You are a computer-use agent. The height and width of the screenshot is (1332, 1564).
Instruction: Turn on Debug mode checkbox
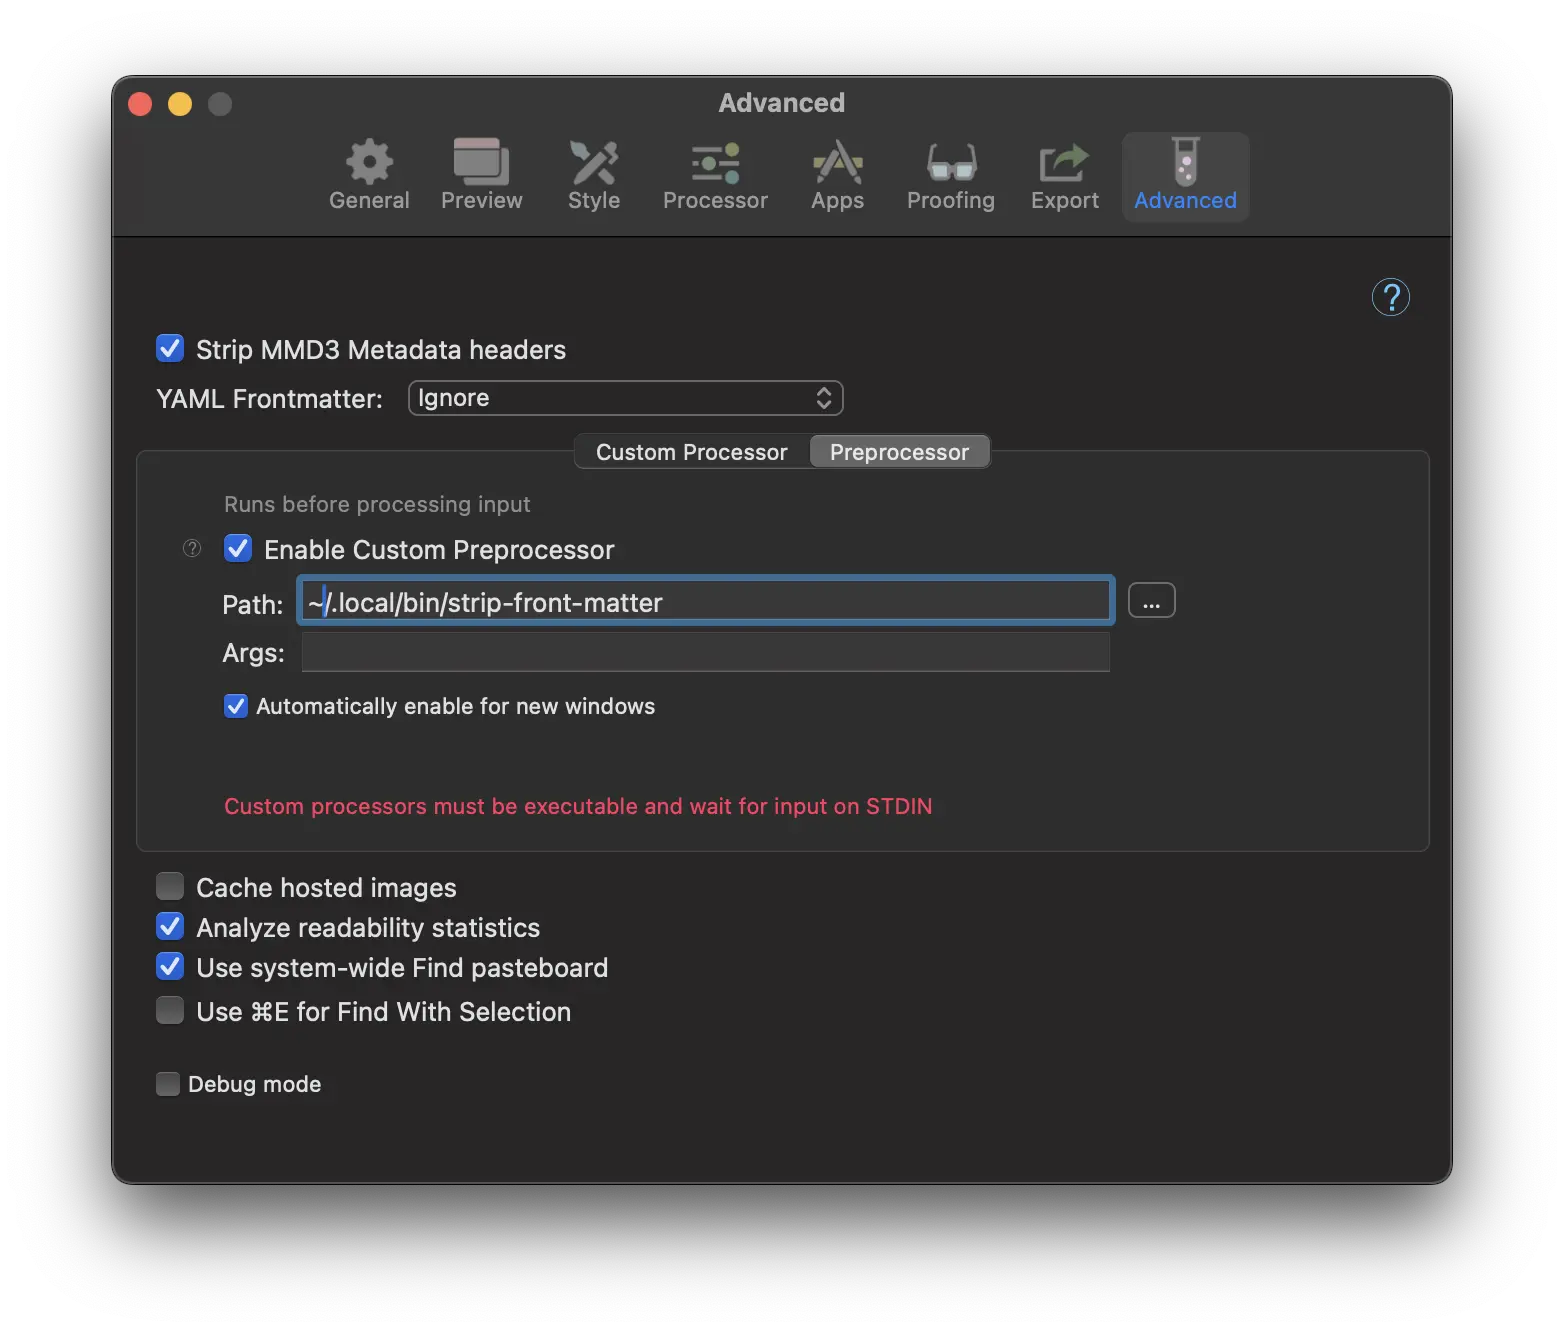168,1084
